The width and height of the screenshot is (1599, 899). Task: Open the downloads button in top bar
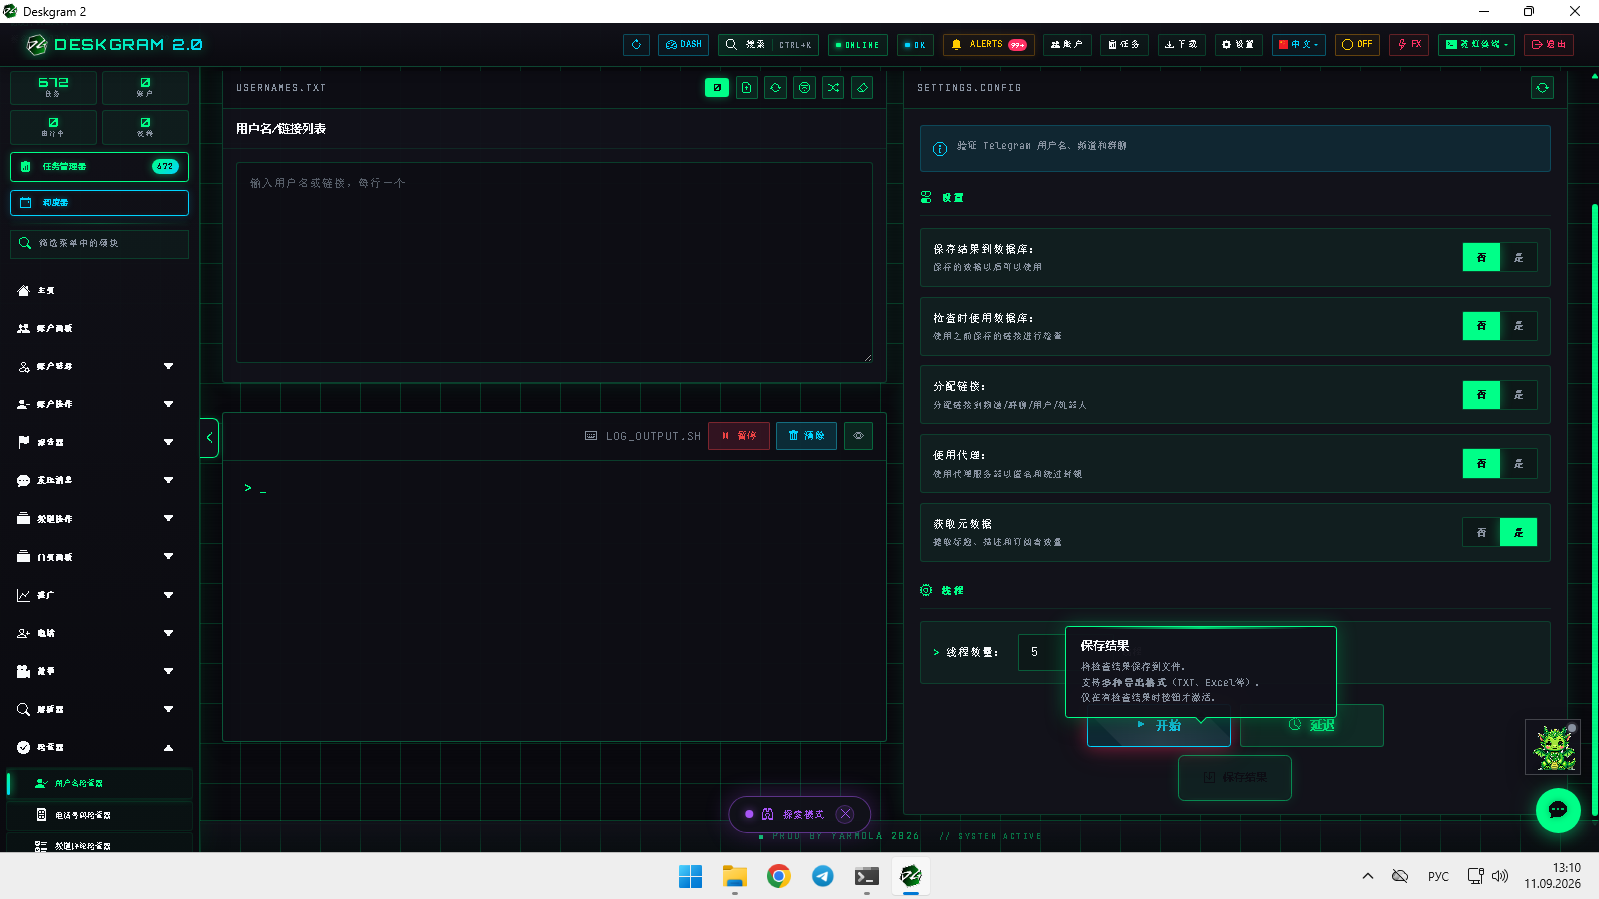[x=1181, y=45]
